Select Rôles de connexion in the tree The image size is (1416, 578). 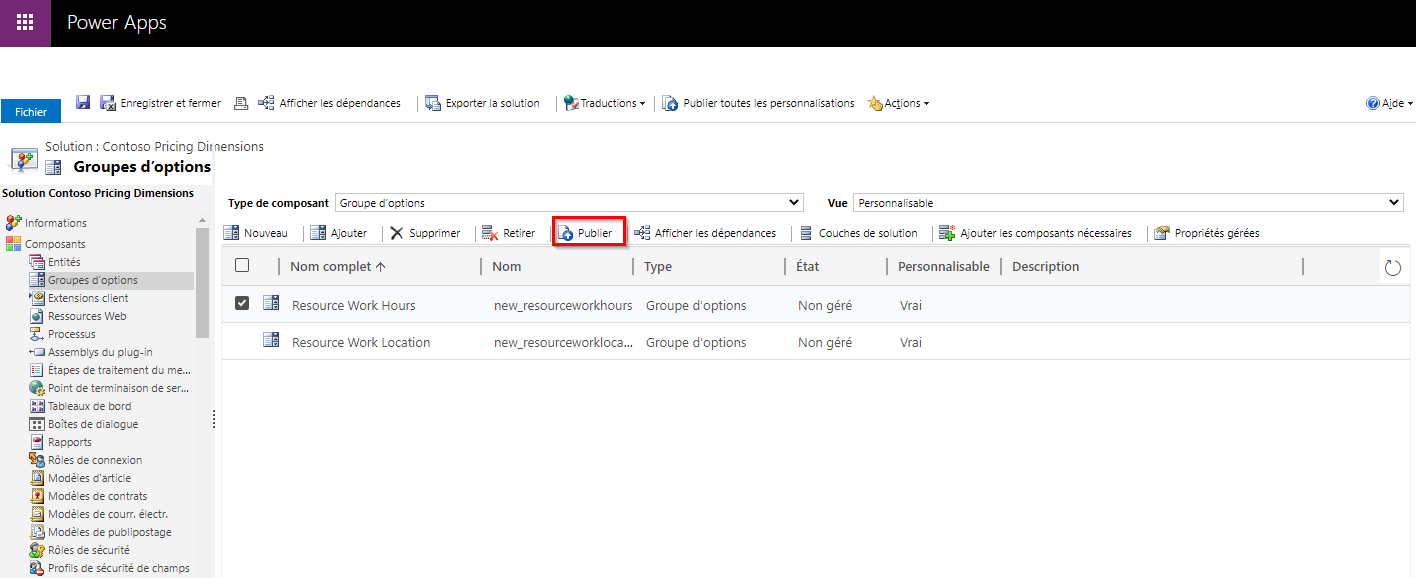(x=95, y=460)
